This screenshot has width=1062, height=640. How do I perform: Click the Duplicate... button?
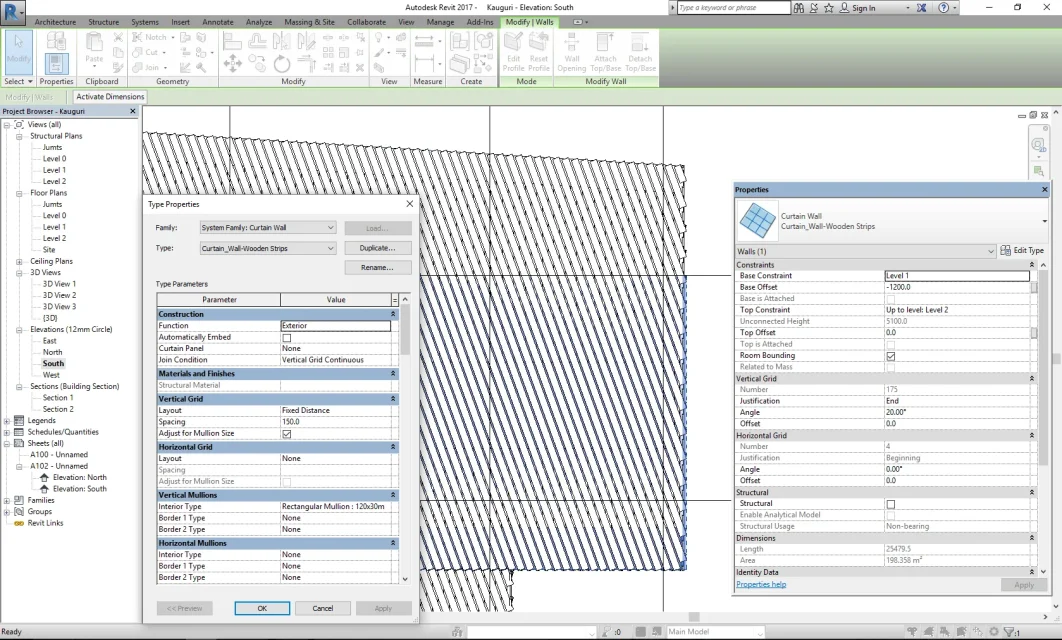click(377, 248)
